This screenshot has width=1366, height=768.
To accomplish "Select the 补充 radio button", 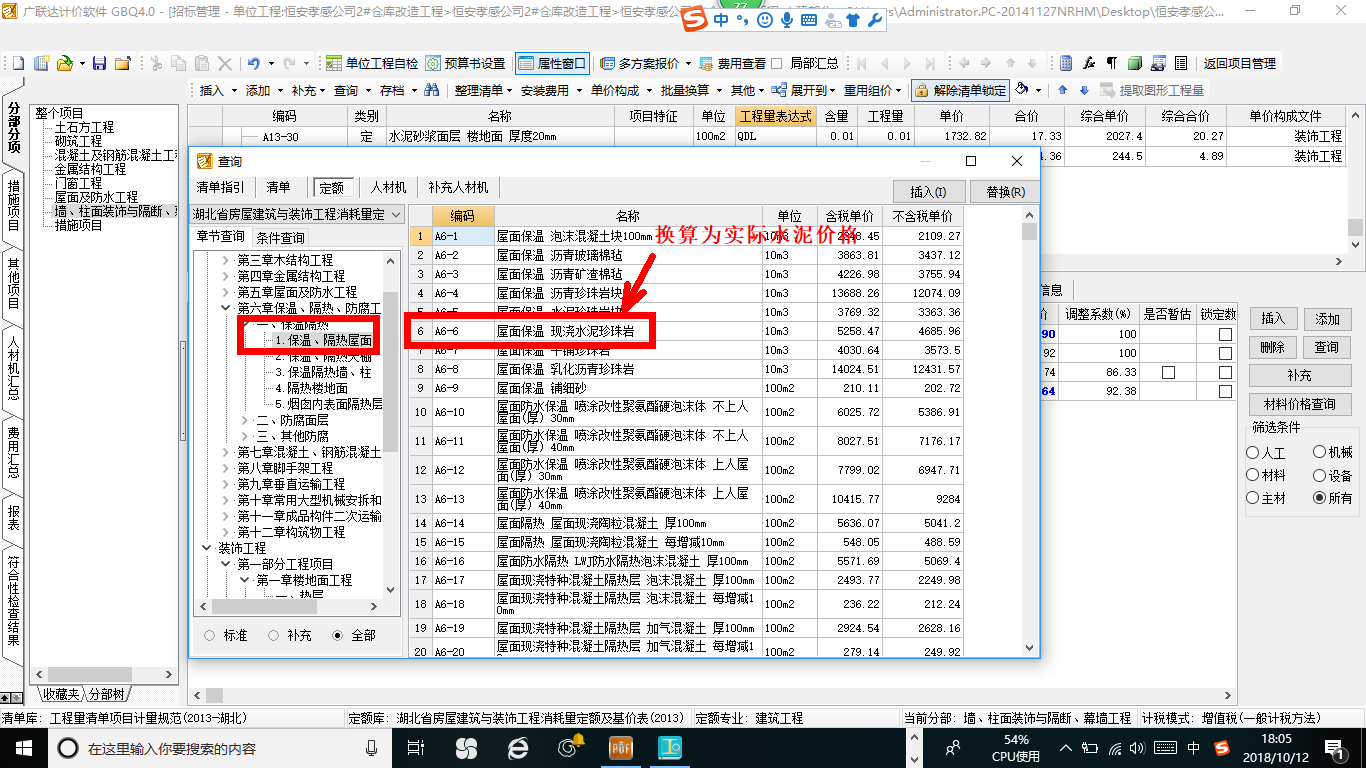I will pyautogui.click(x=273, y=635).
